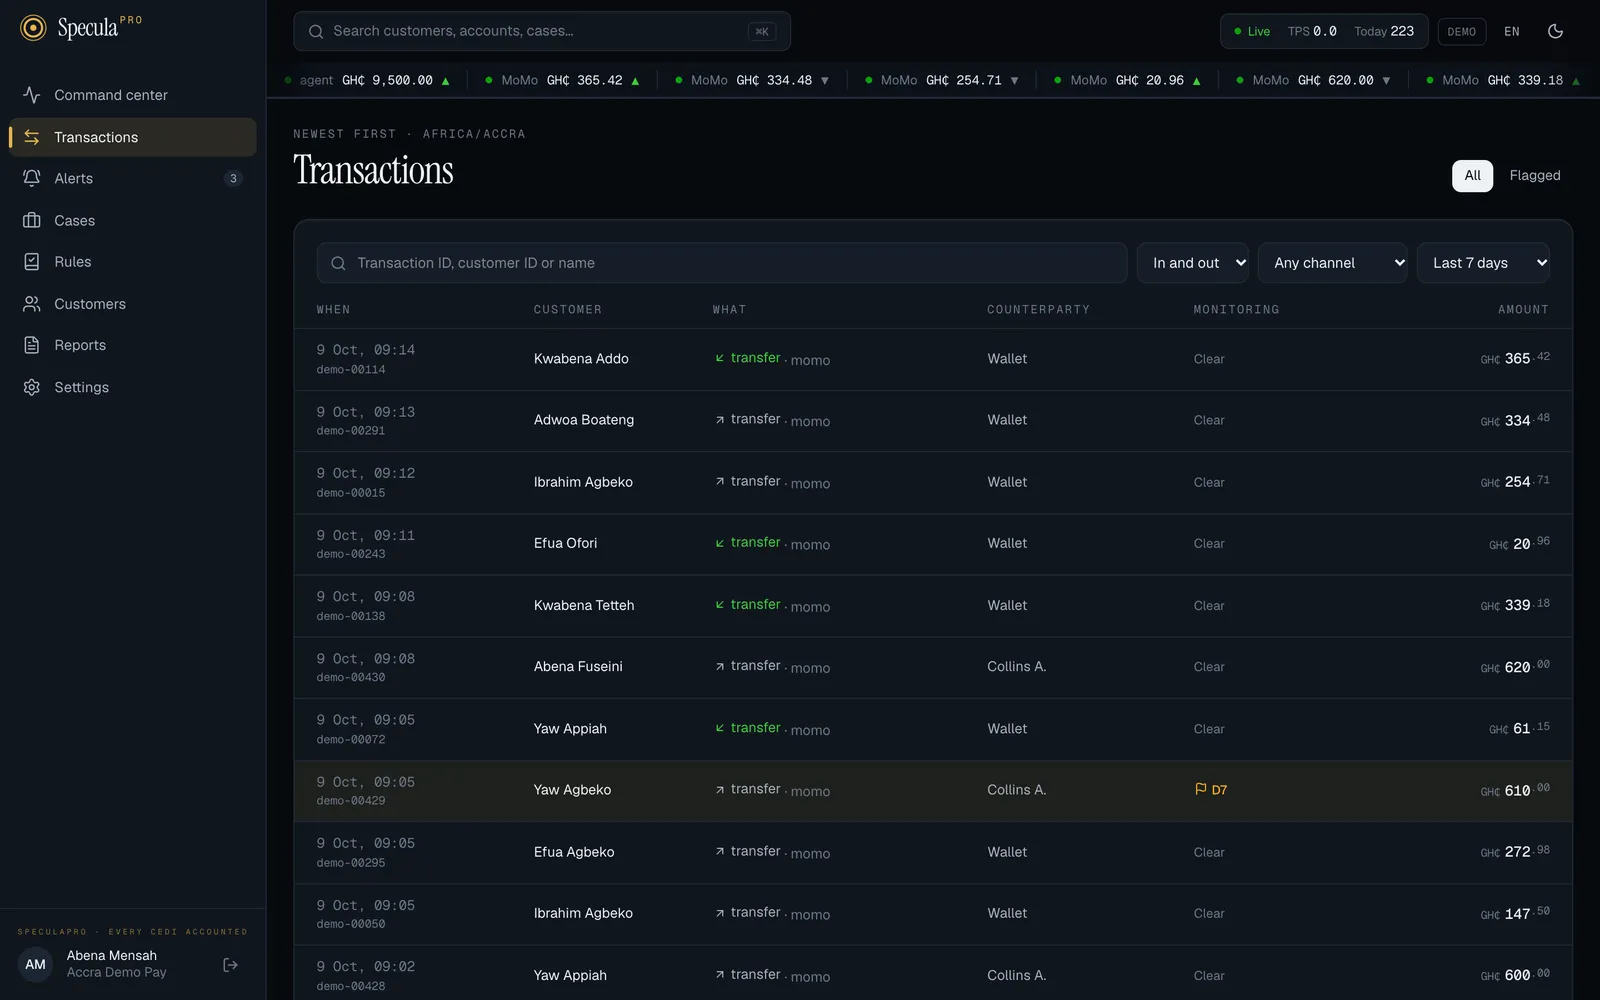Open transaction demo-00429
This screenshot has height=1000, width=1600.
pyautogui.click(x=351, y=801)
